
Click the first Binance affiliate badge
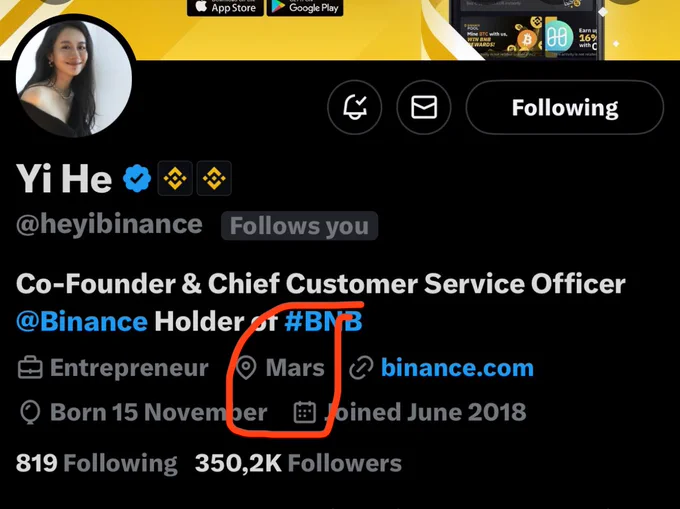click(x=175, y=178)
